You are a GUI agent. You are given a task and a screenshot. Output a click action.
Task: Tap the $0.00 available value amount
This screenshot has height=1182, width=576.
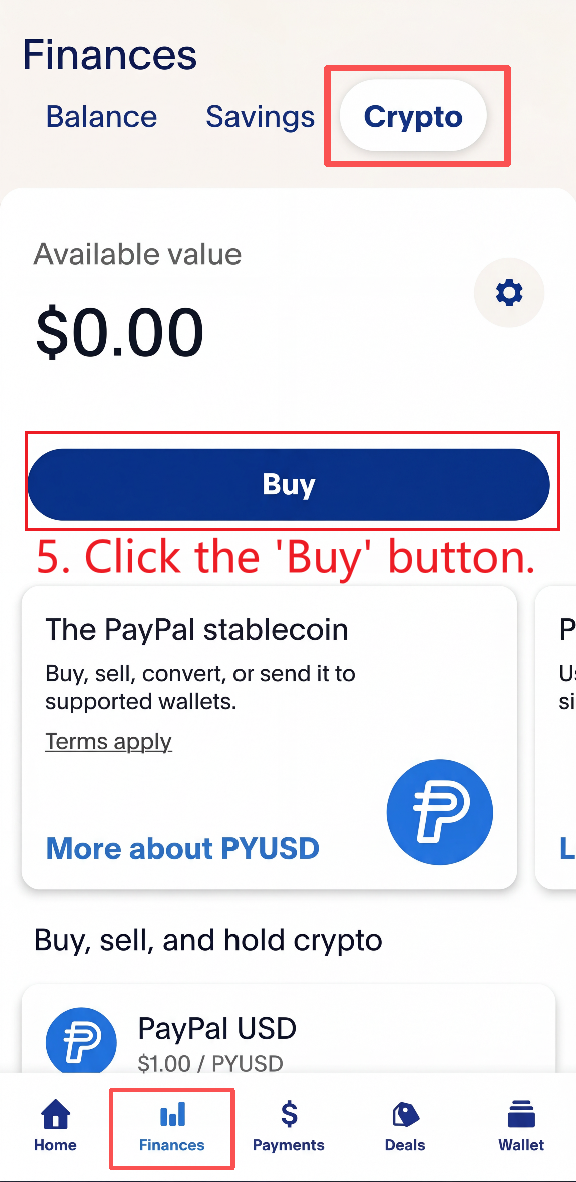120,332
